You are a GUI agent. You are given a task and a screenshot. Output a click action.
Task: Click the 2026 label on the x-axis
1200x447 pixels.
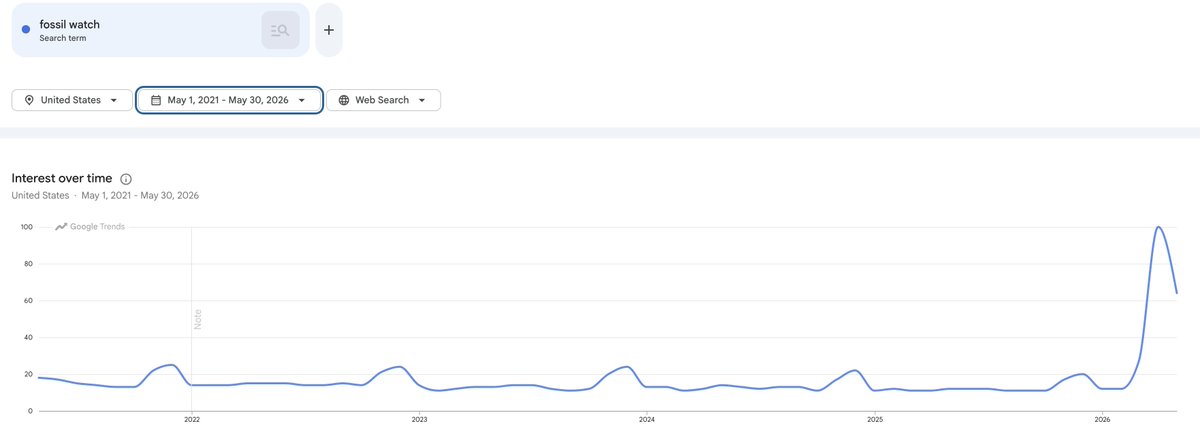tap(1103, 420)
